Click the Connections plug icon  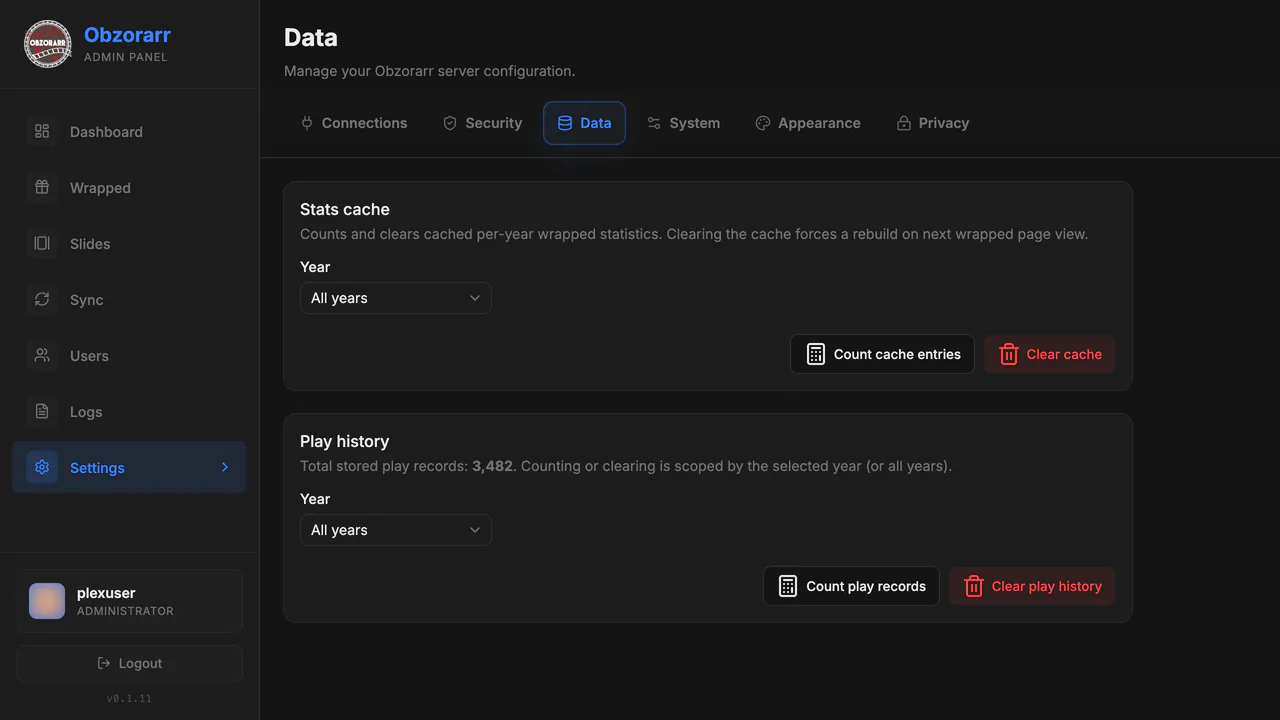click(307, 123)
